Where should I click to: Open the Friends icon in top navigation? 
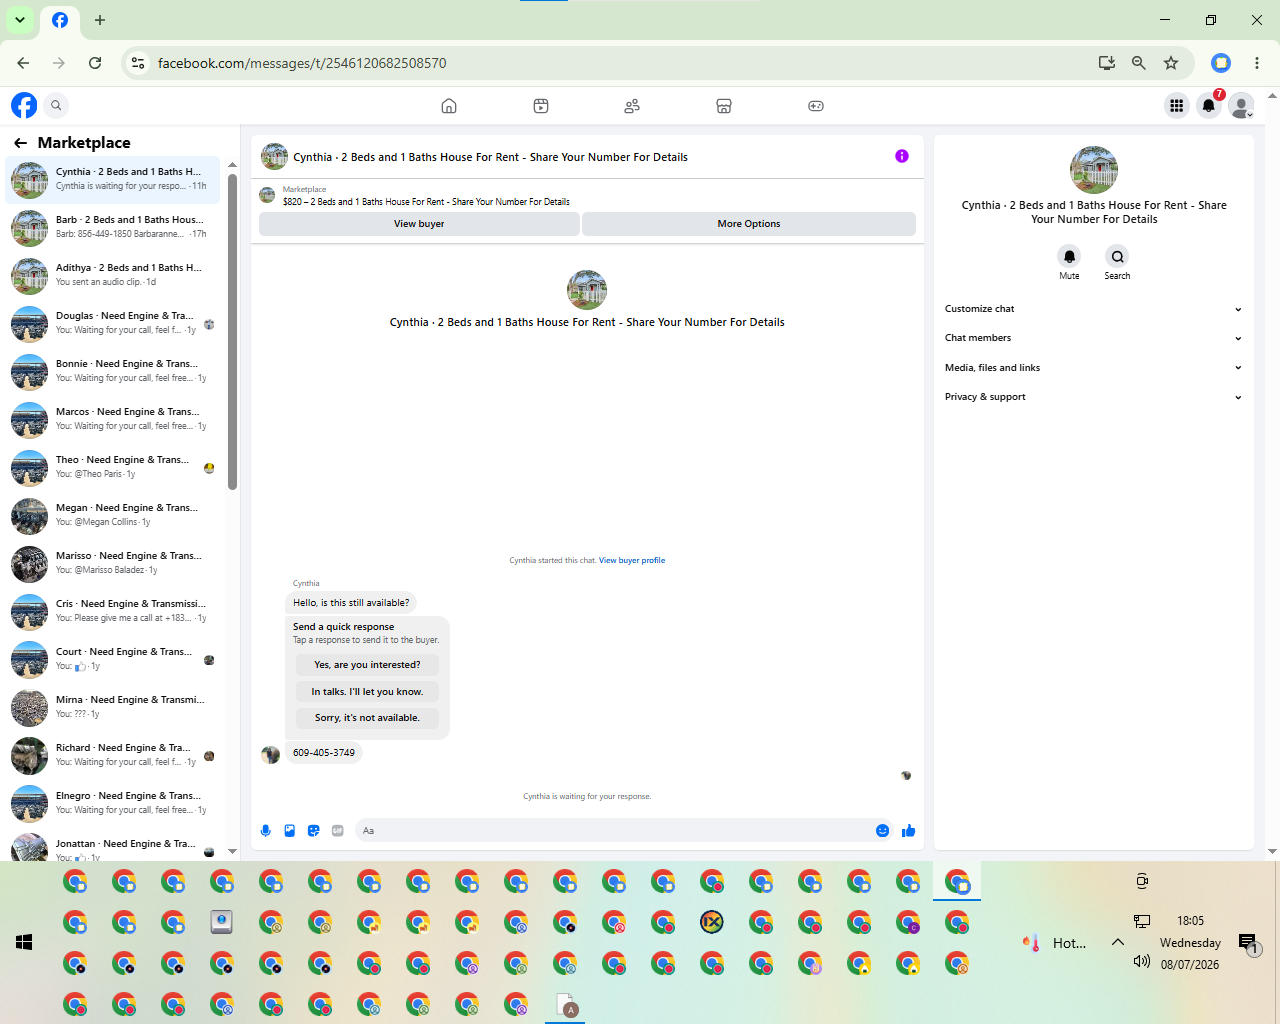coord(632,106)
